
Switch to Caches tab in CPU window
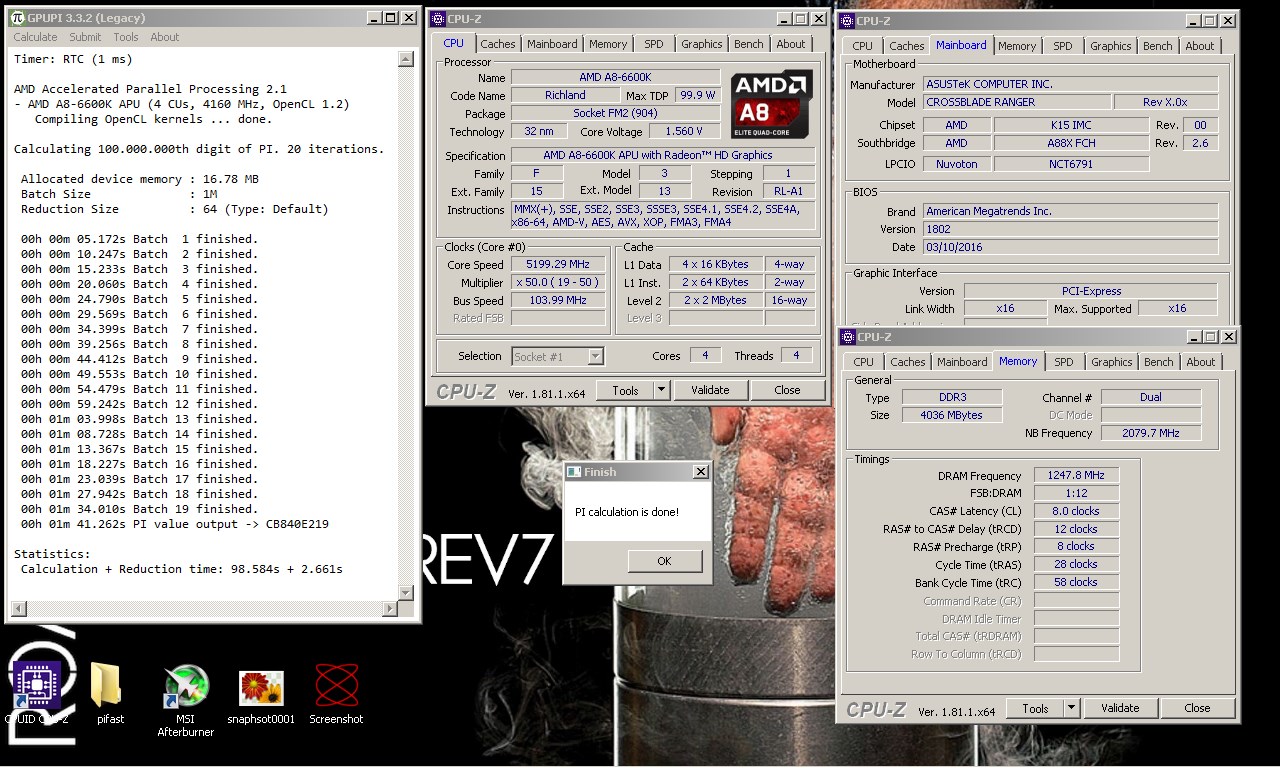pyautogui.click(x=497, y=44)
